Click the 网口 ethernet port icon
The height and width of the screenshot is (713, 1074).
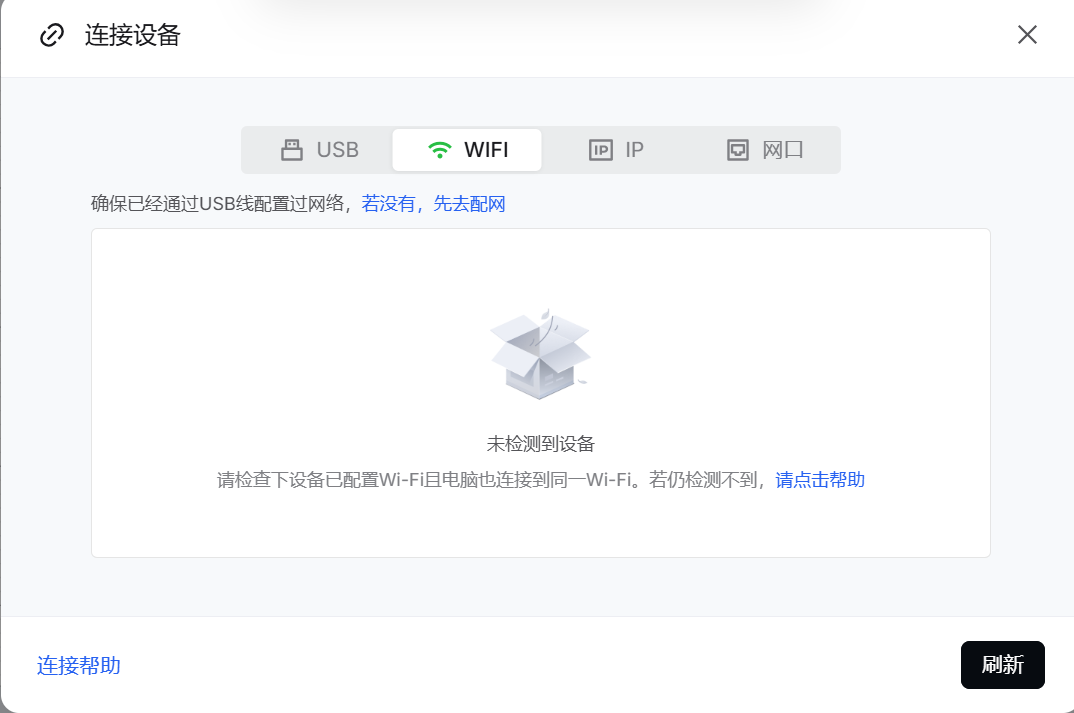[737, 150]
